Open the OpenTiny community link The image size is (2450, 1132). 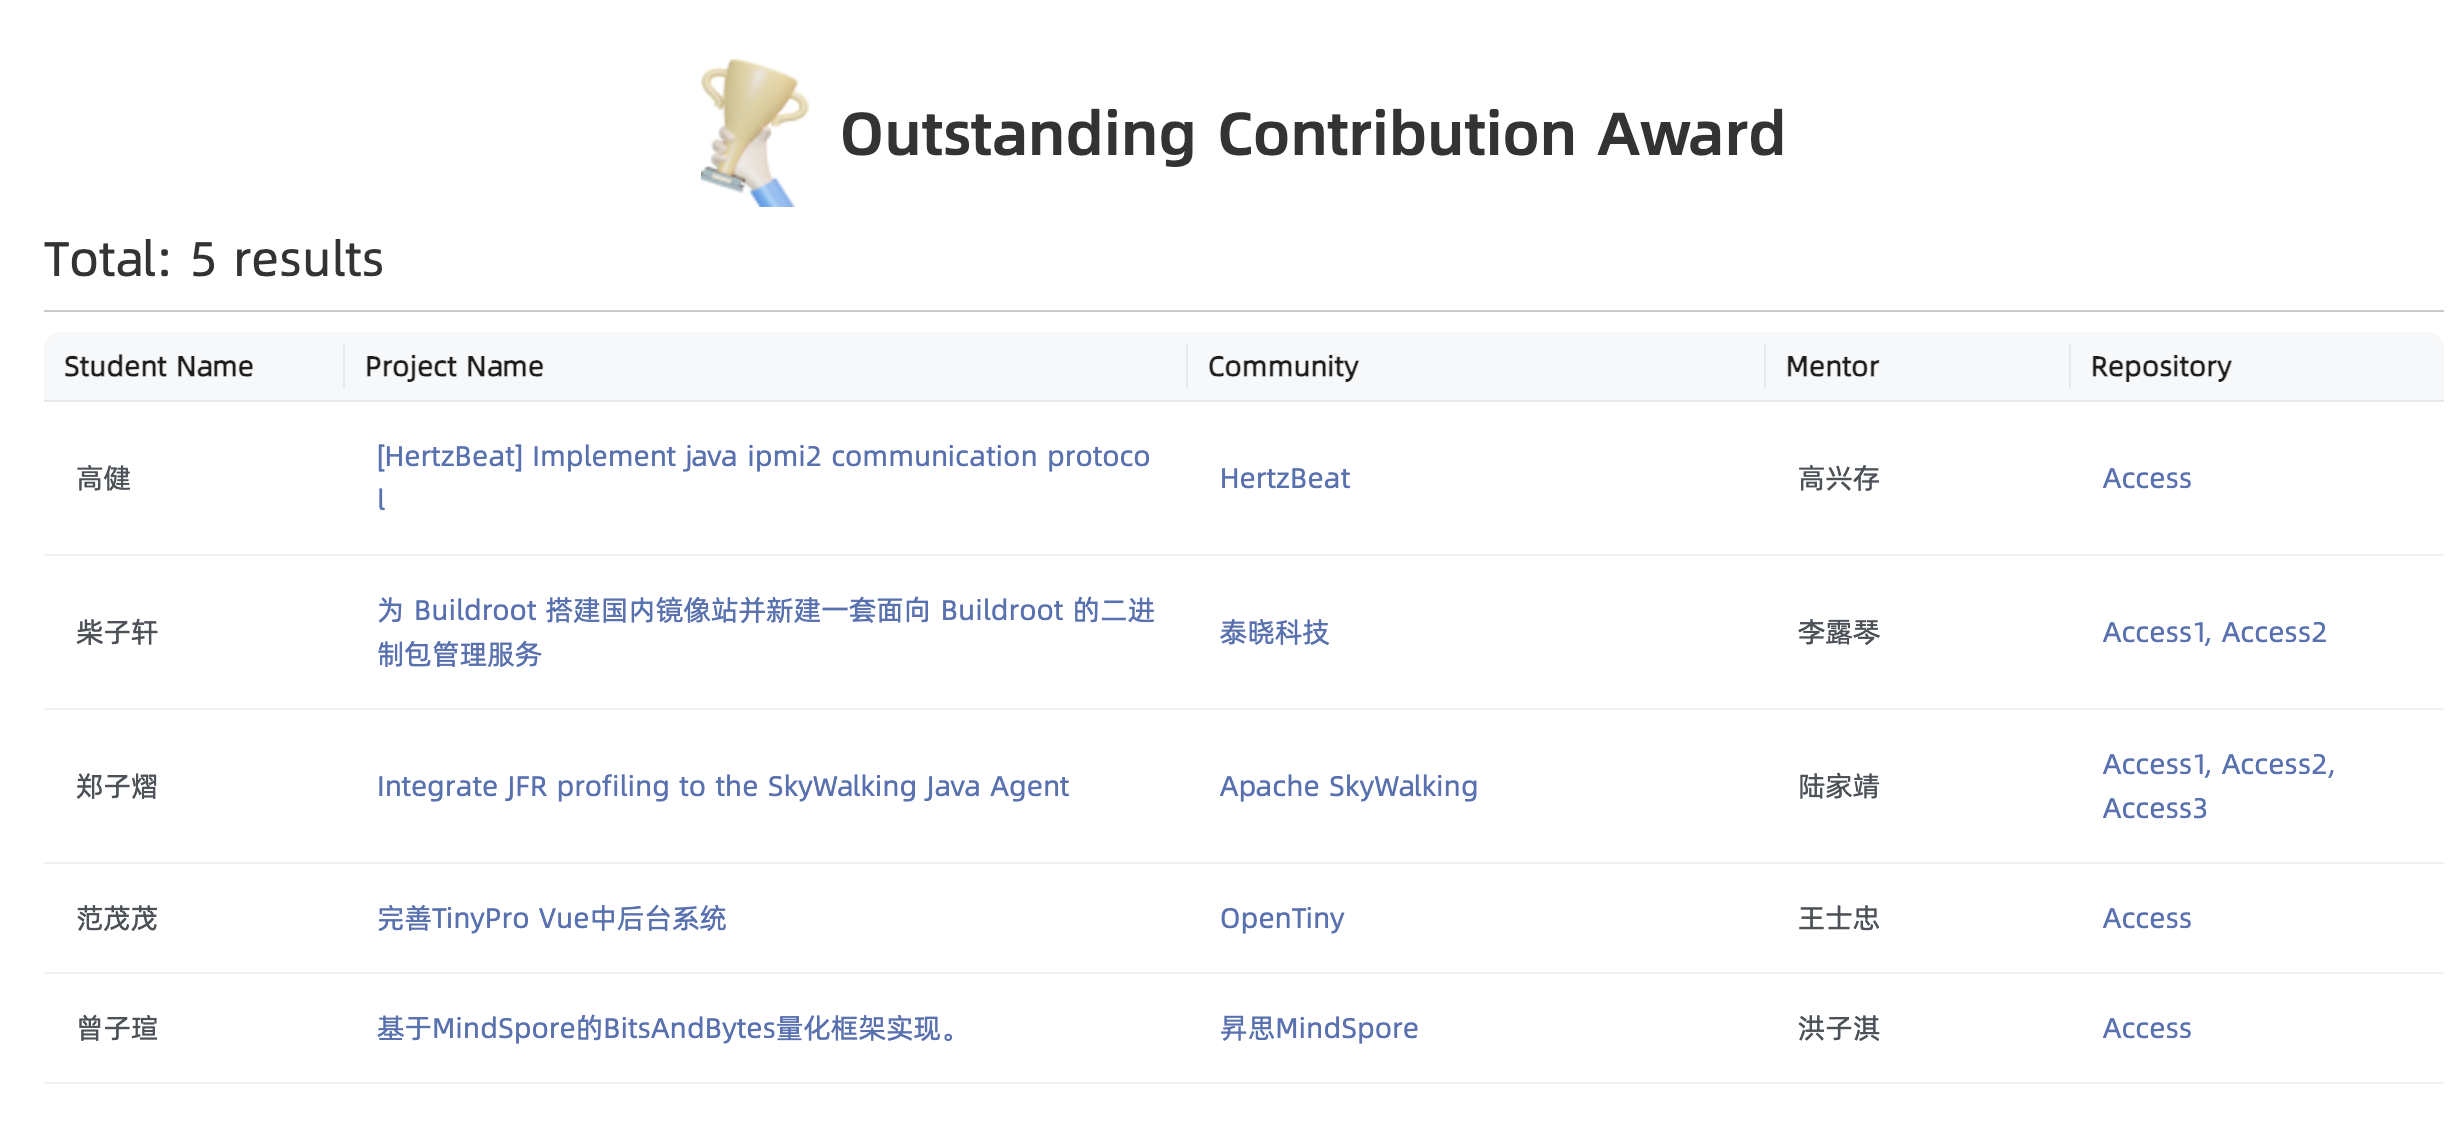coord(1282,918)
